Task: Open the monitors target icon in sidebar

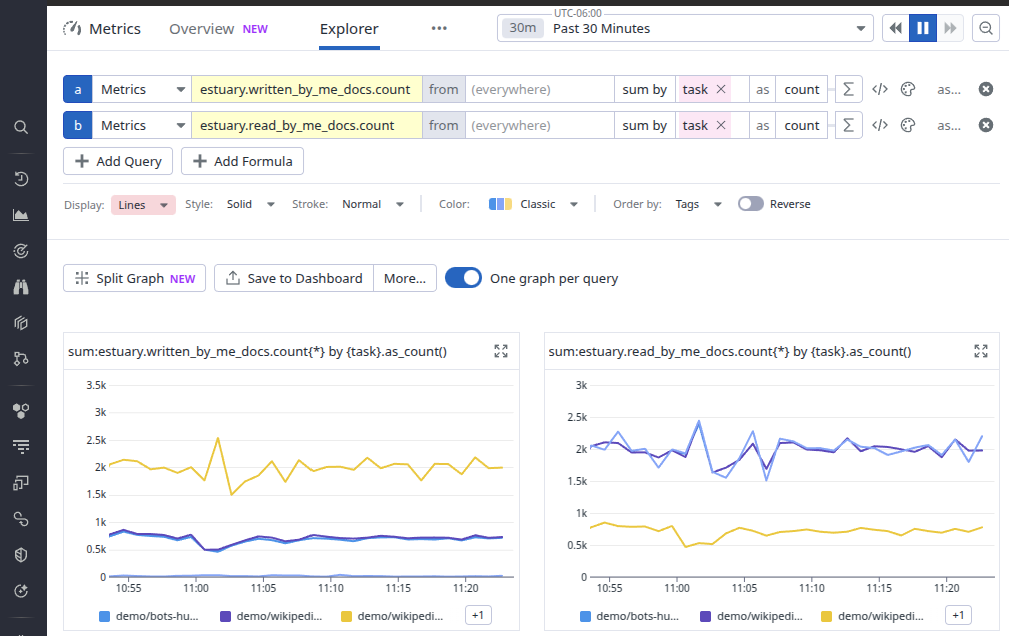Action: tap(21, 251)
